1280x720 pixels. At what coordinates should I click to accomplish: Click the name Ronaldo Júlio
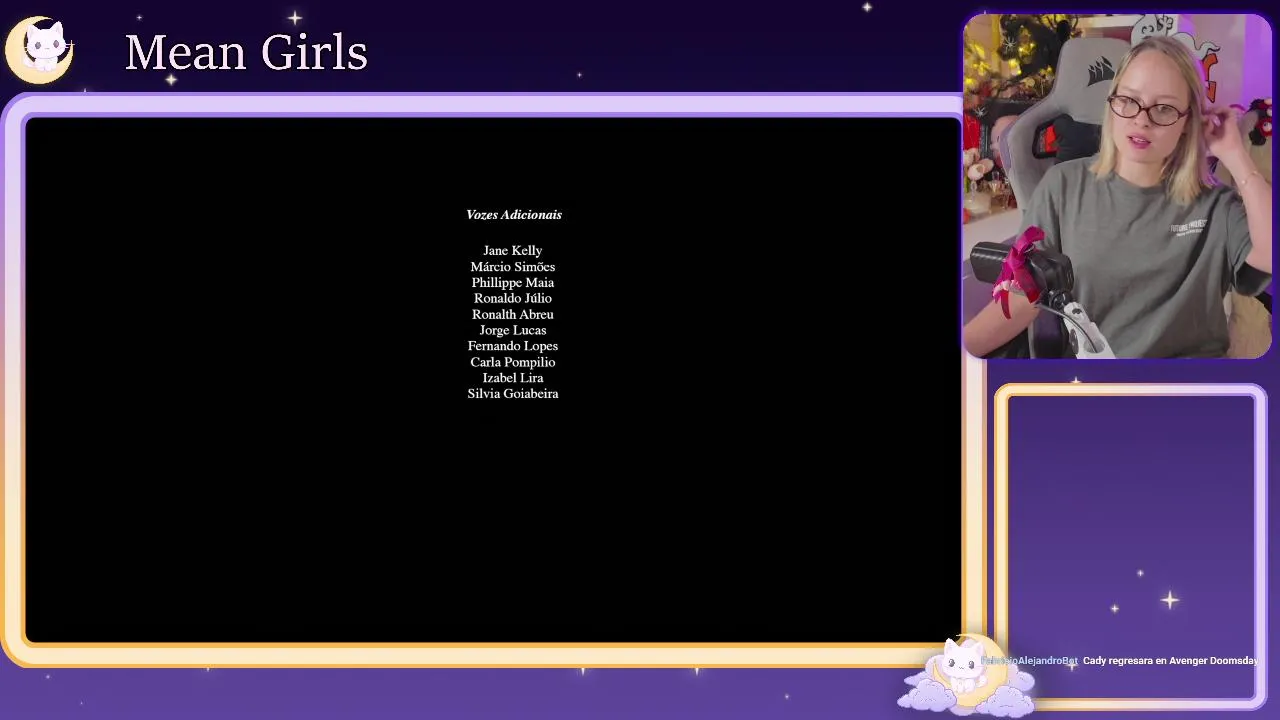click(513, 298)
